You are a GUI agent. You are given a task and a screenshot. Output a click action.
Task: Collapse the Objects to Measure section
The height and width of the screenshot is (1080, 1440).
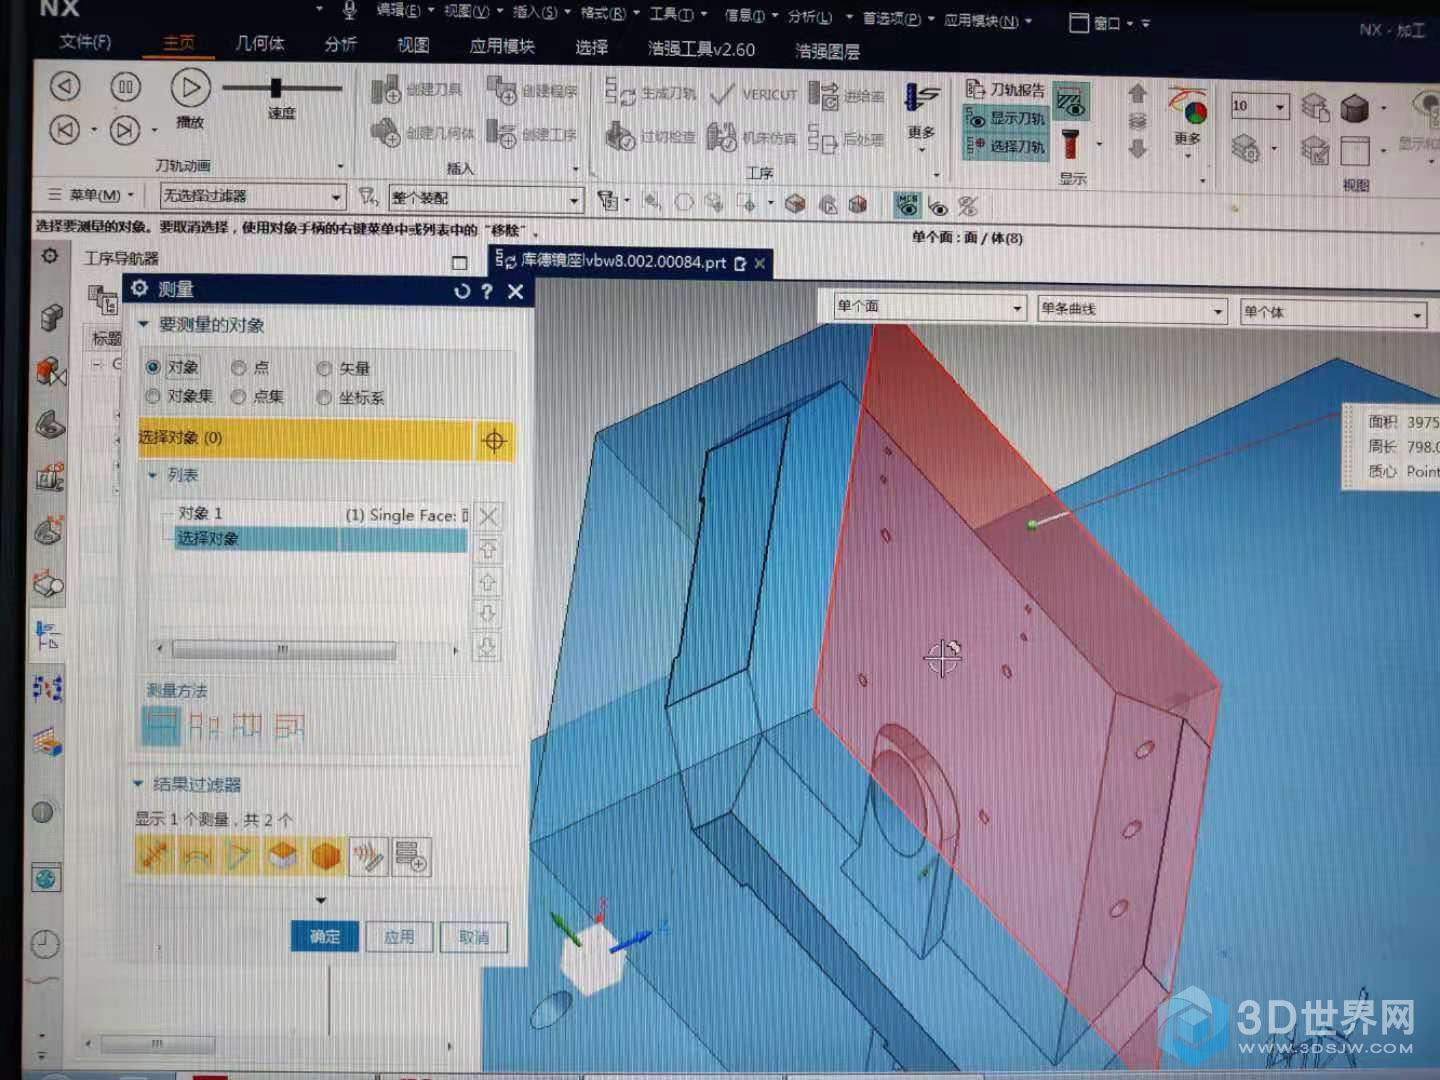pos(143,324)
